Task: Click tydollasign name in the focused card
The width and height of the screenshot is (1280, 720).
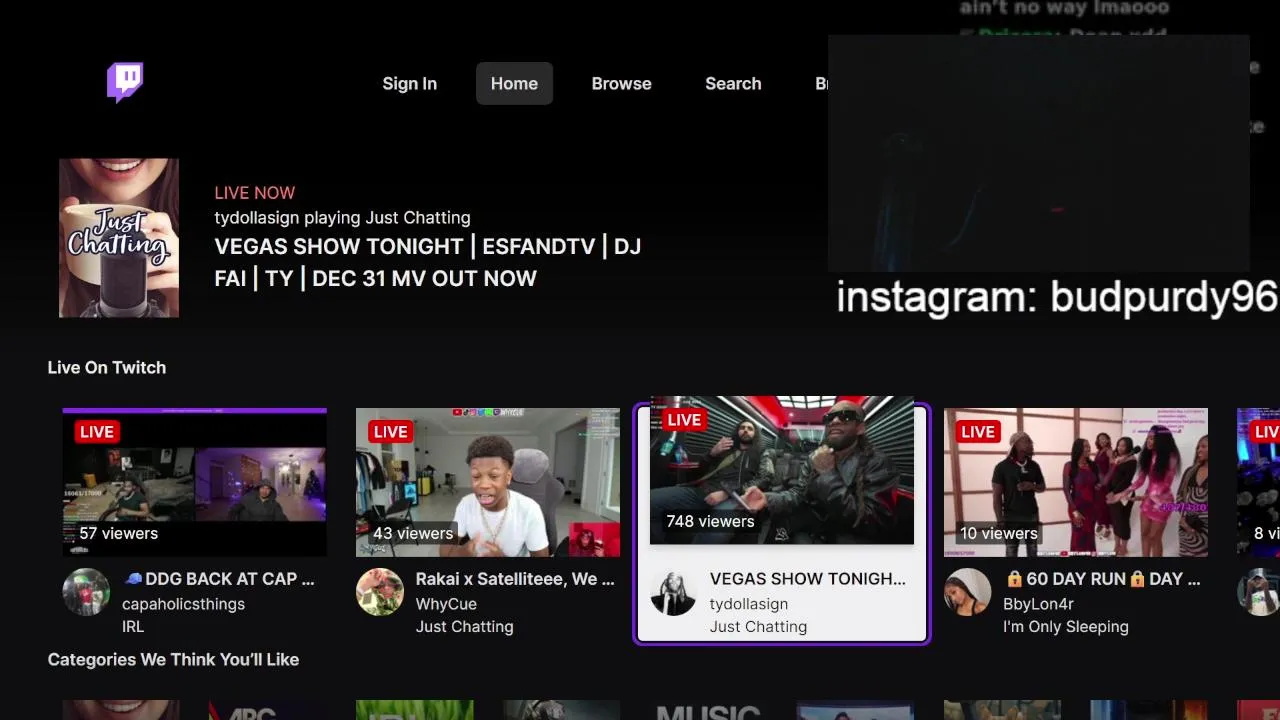Action: pyautogui.click(x=749, y=604)
